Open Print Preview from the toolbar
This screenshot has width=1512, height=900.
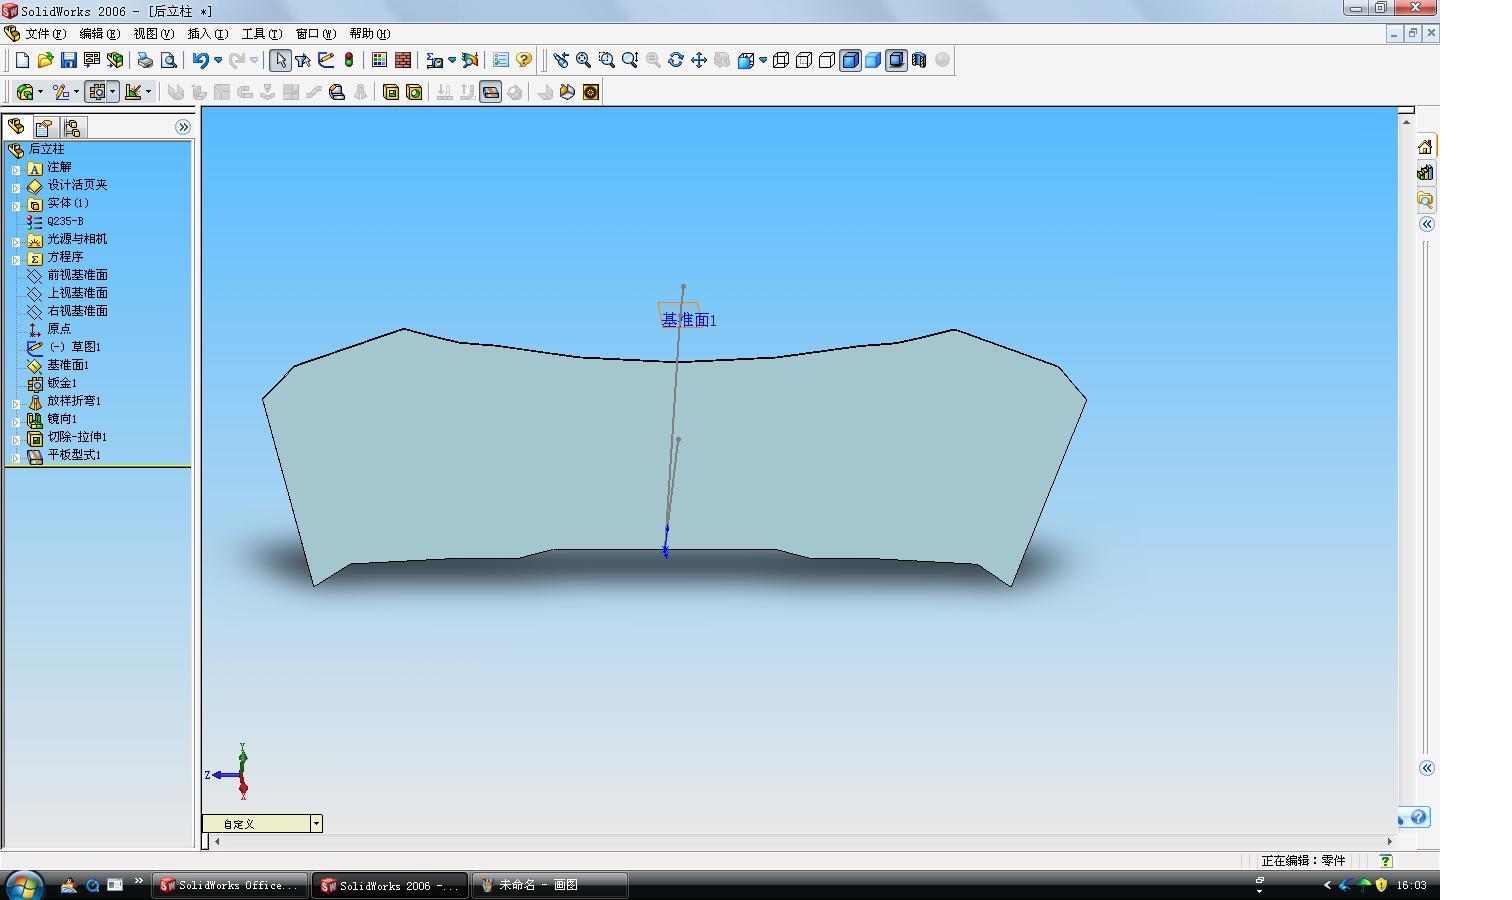169,60
